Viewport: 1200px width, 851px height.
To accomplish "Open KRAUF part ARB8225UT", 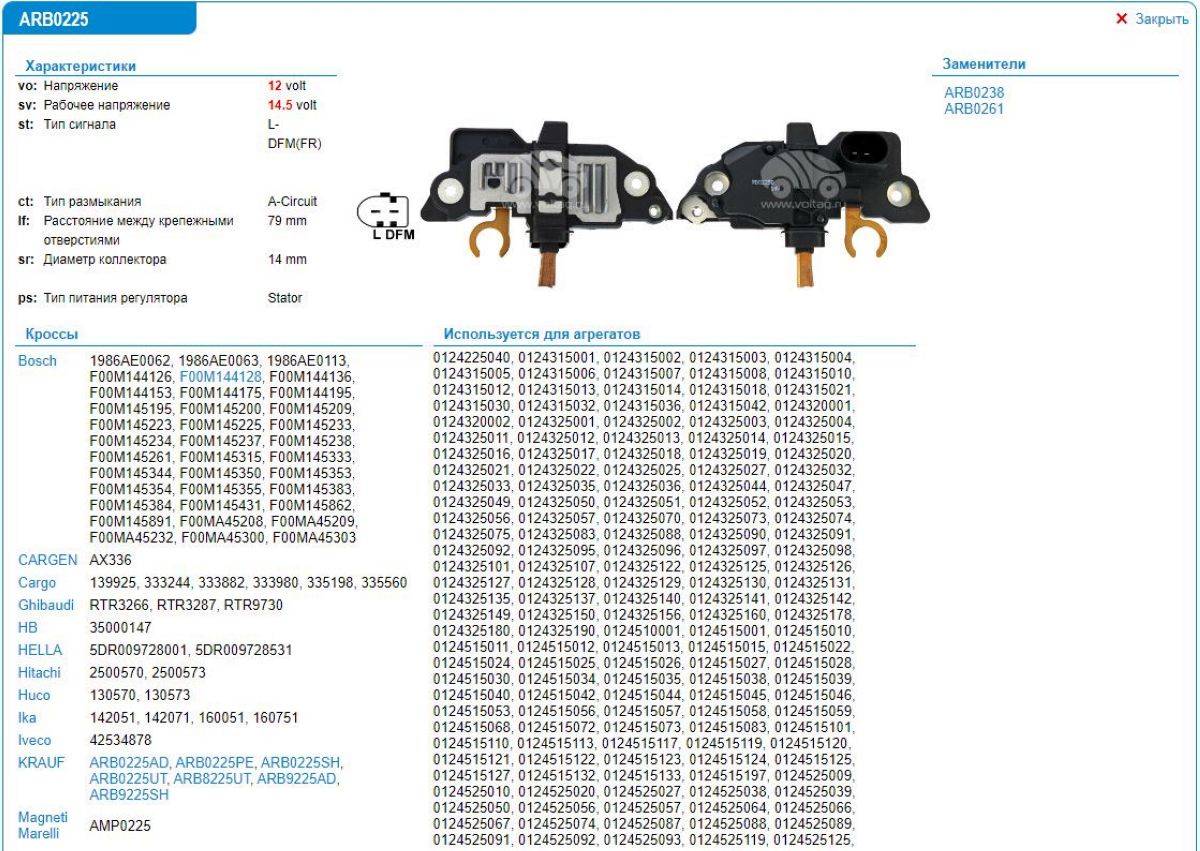I will [212, 779].
